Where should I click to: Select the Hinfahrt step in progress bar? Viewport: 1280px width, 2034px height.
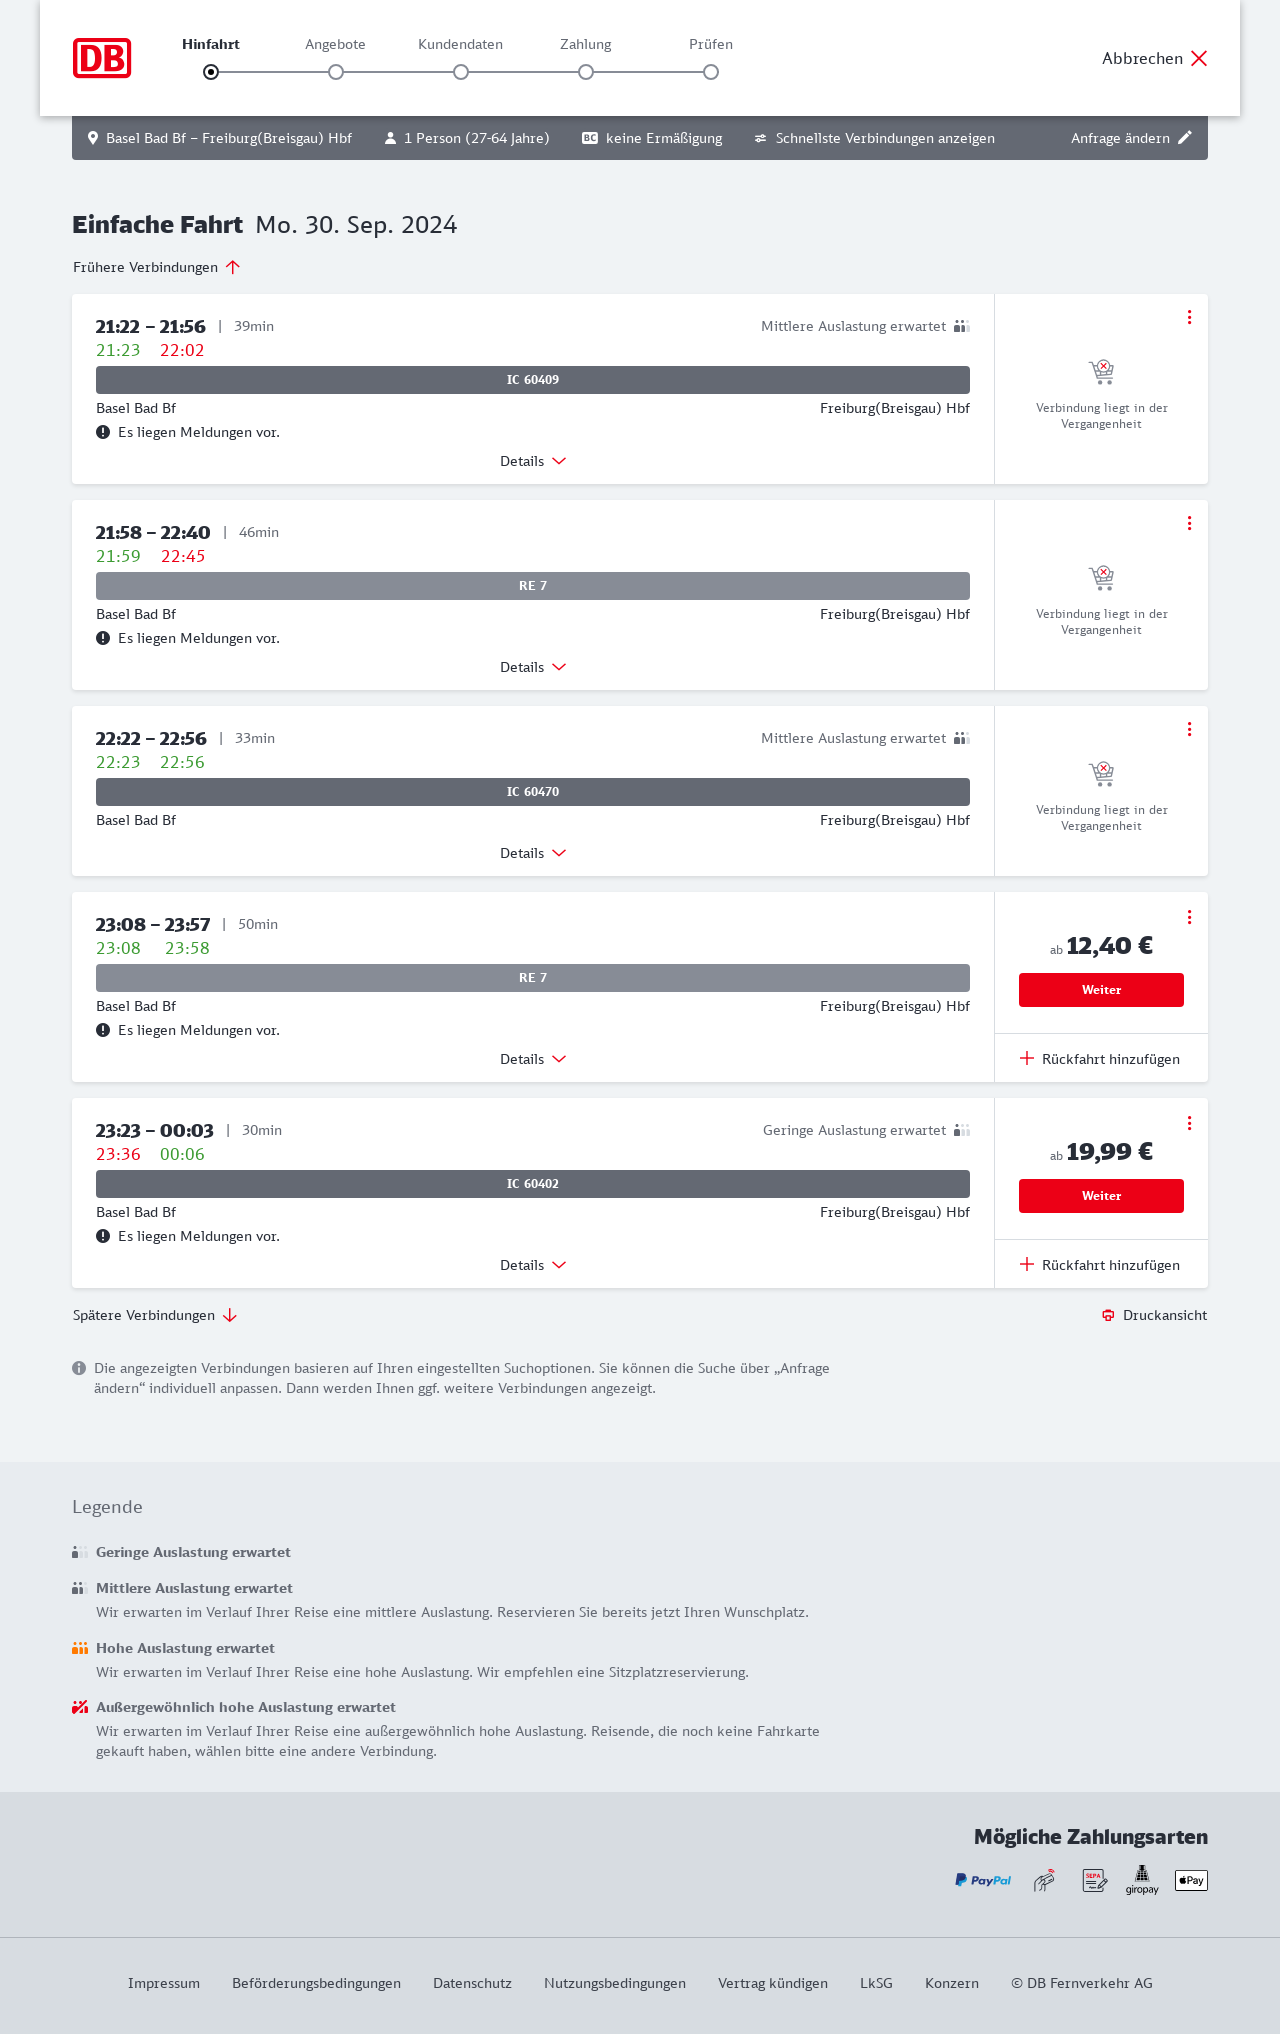tap(211, 72)
